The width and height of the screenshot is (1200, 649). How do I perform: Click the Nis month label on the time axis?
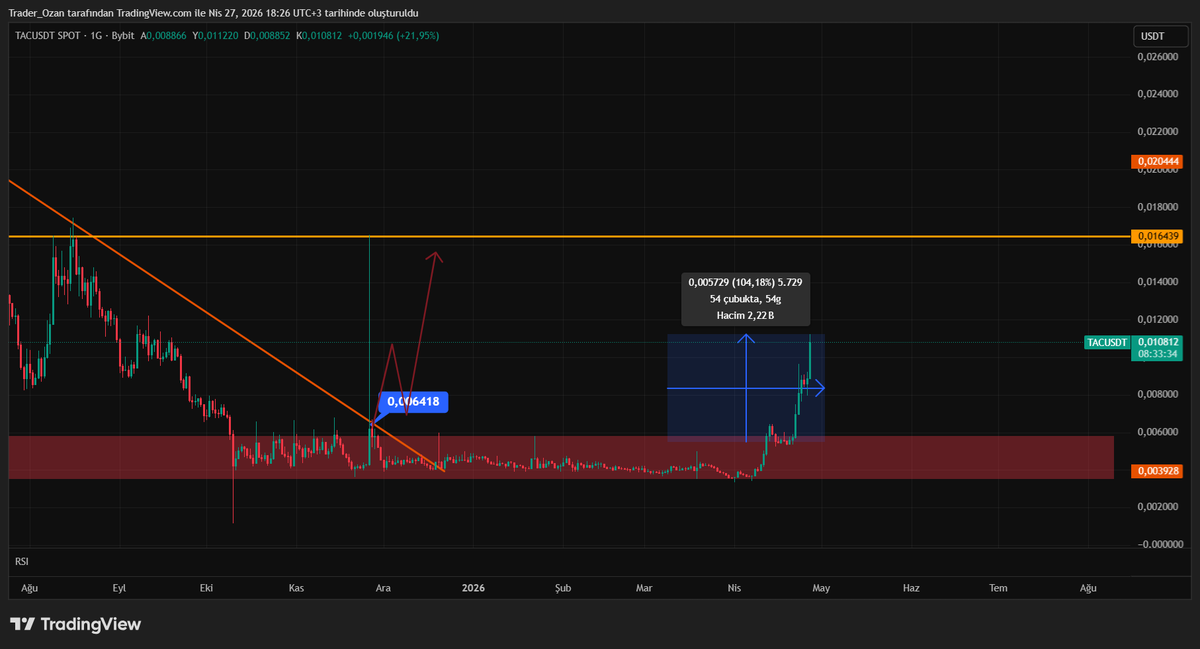point(733,588)
